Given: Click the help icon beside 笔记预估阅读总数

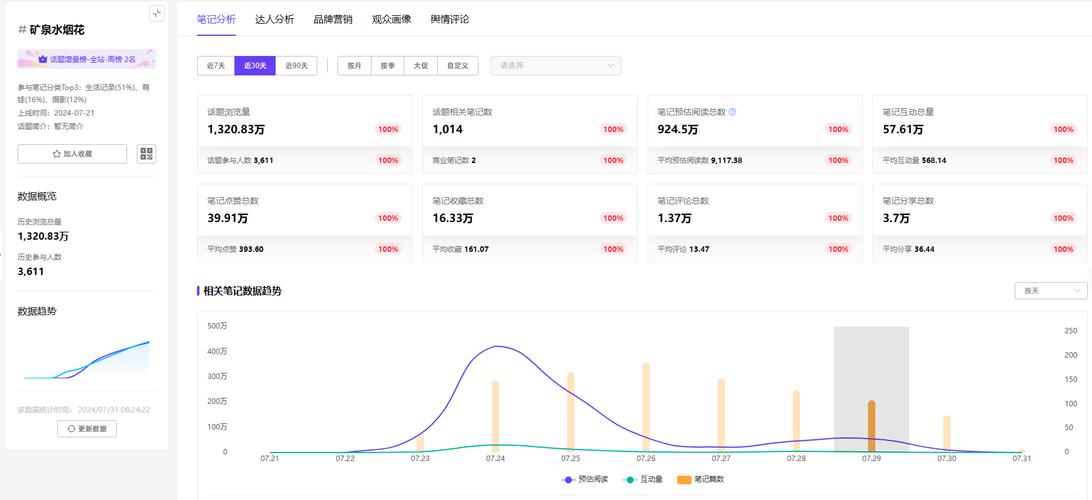Looking at the screenshot, I should coord(733,112).
